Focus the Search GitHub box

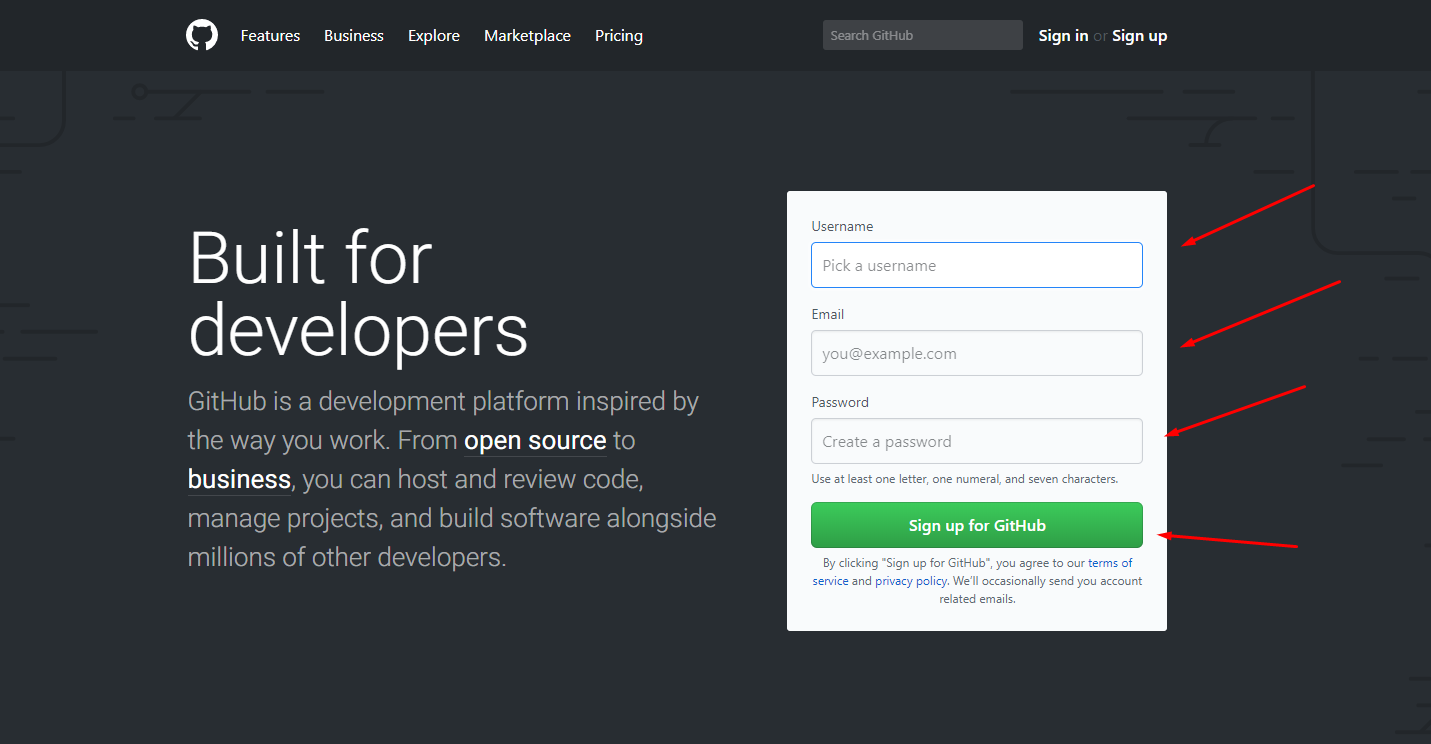922,36
